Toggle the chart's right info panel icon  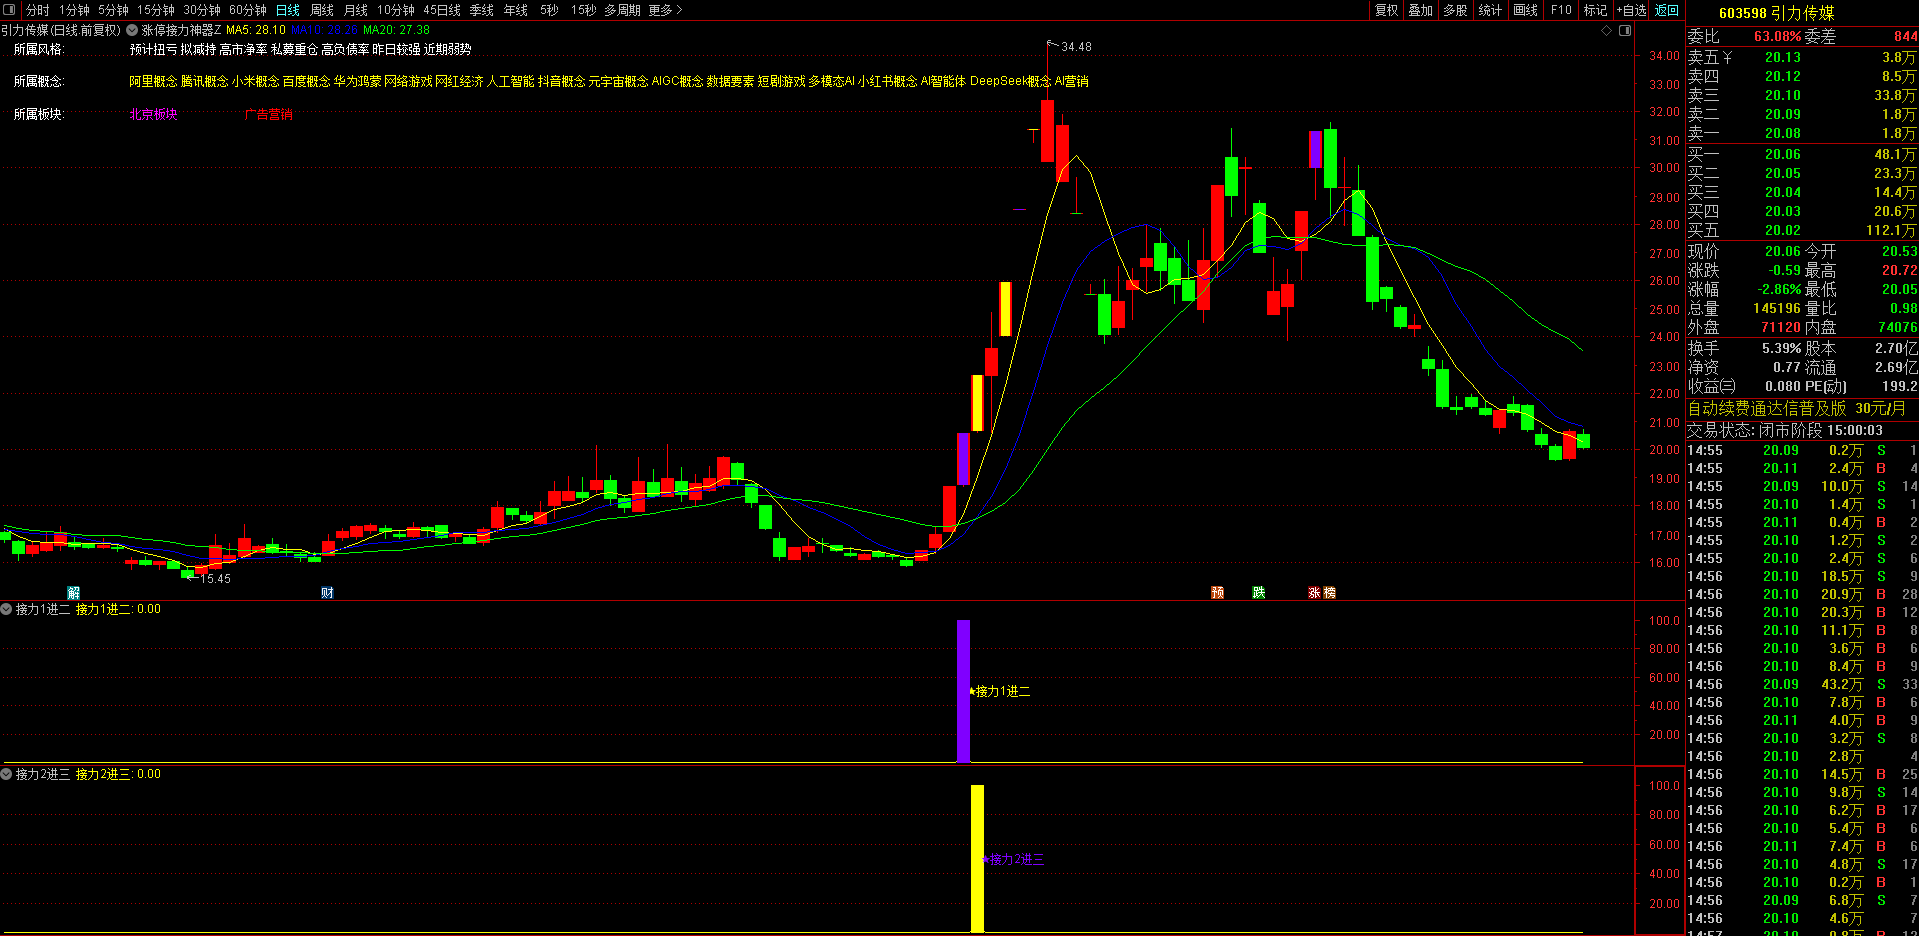[x=1625, y=30]
